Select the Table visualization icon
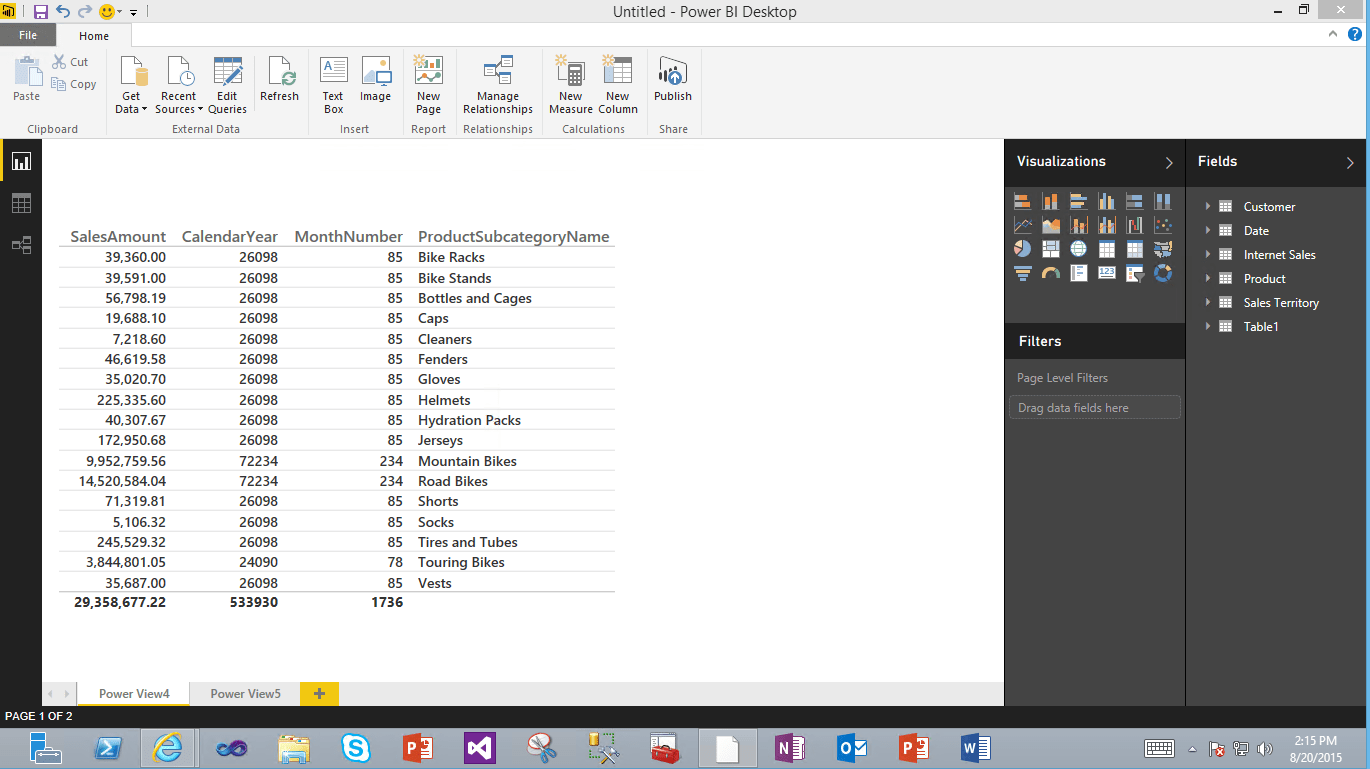The width and height of the screenshot is (1370, 769). tap(1106, 249)
